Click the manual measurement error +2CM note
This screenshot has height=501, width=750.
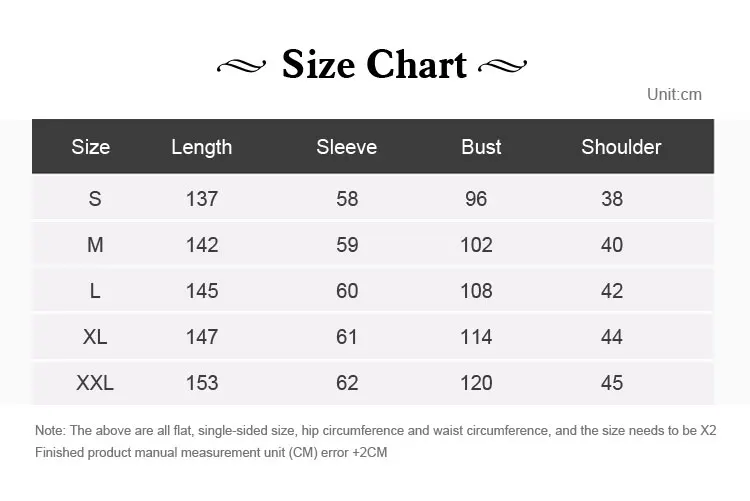211,453
